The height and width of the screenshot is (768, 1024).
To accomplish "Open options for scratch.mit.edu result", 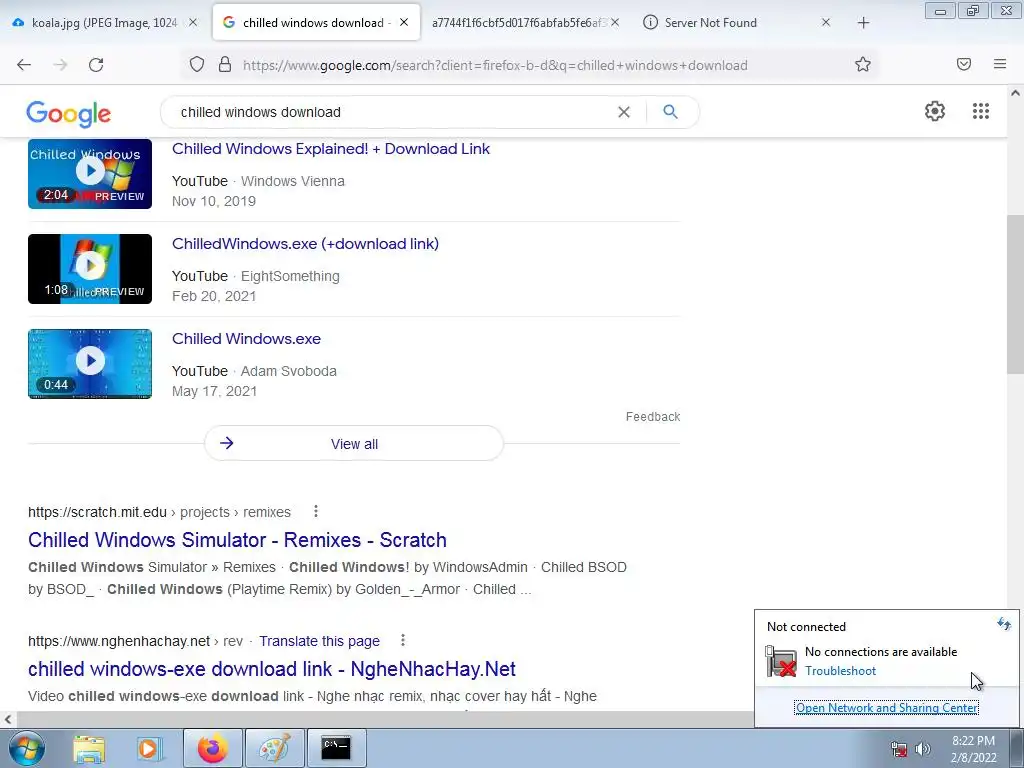I will pos(316,511).
